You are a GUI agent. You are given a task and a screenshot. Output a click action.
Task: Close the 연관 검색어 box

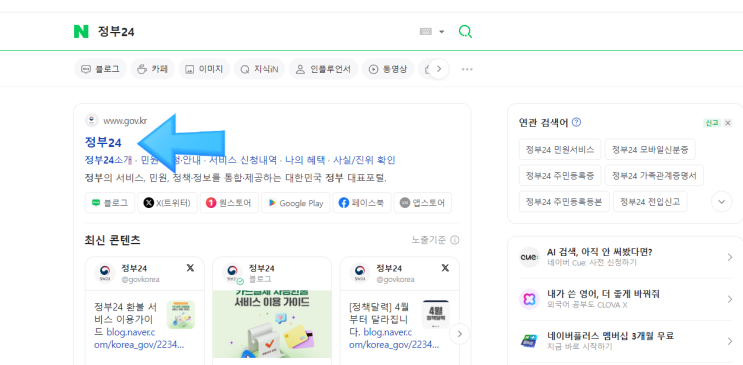(x=728, y=123)
